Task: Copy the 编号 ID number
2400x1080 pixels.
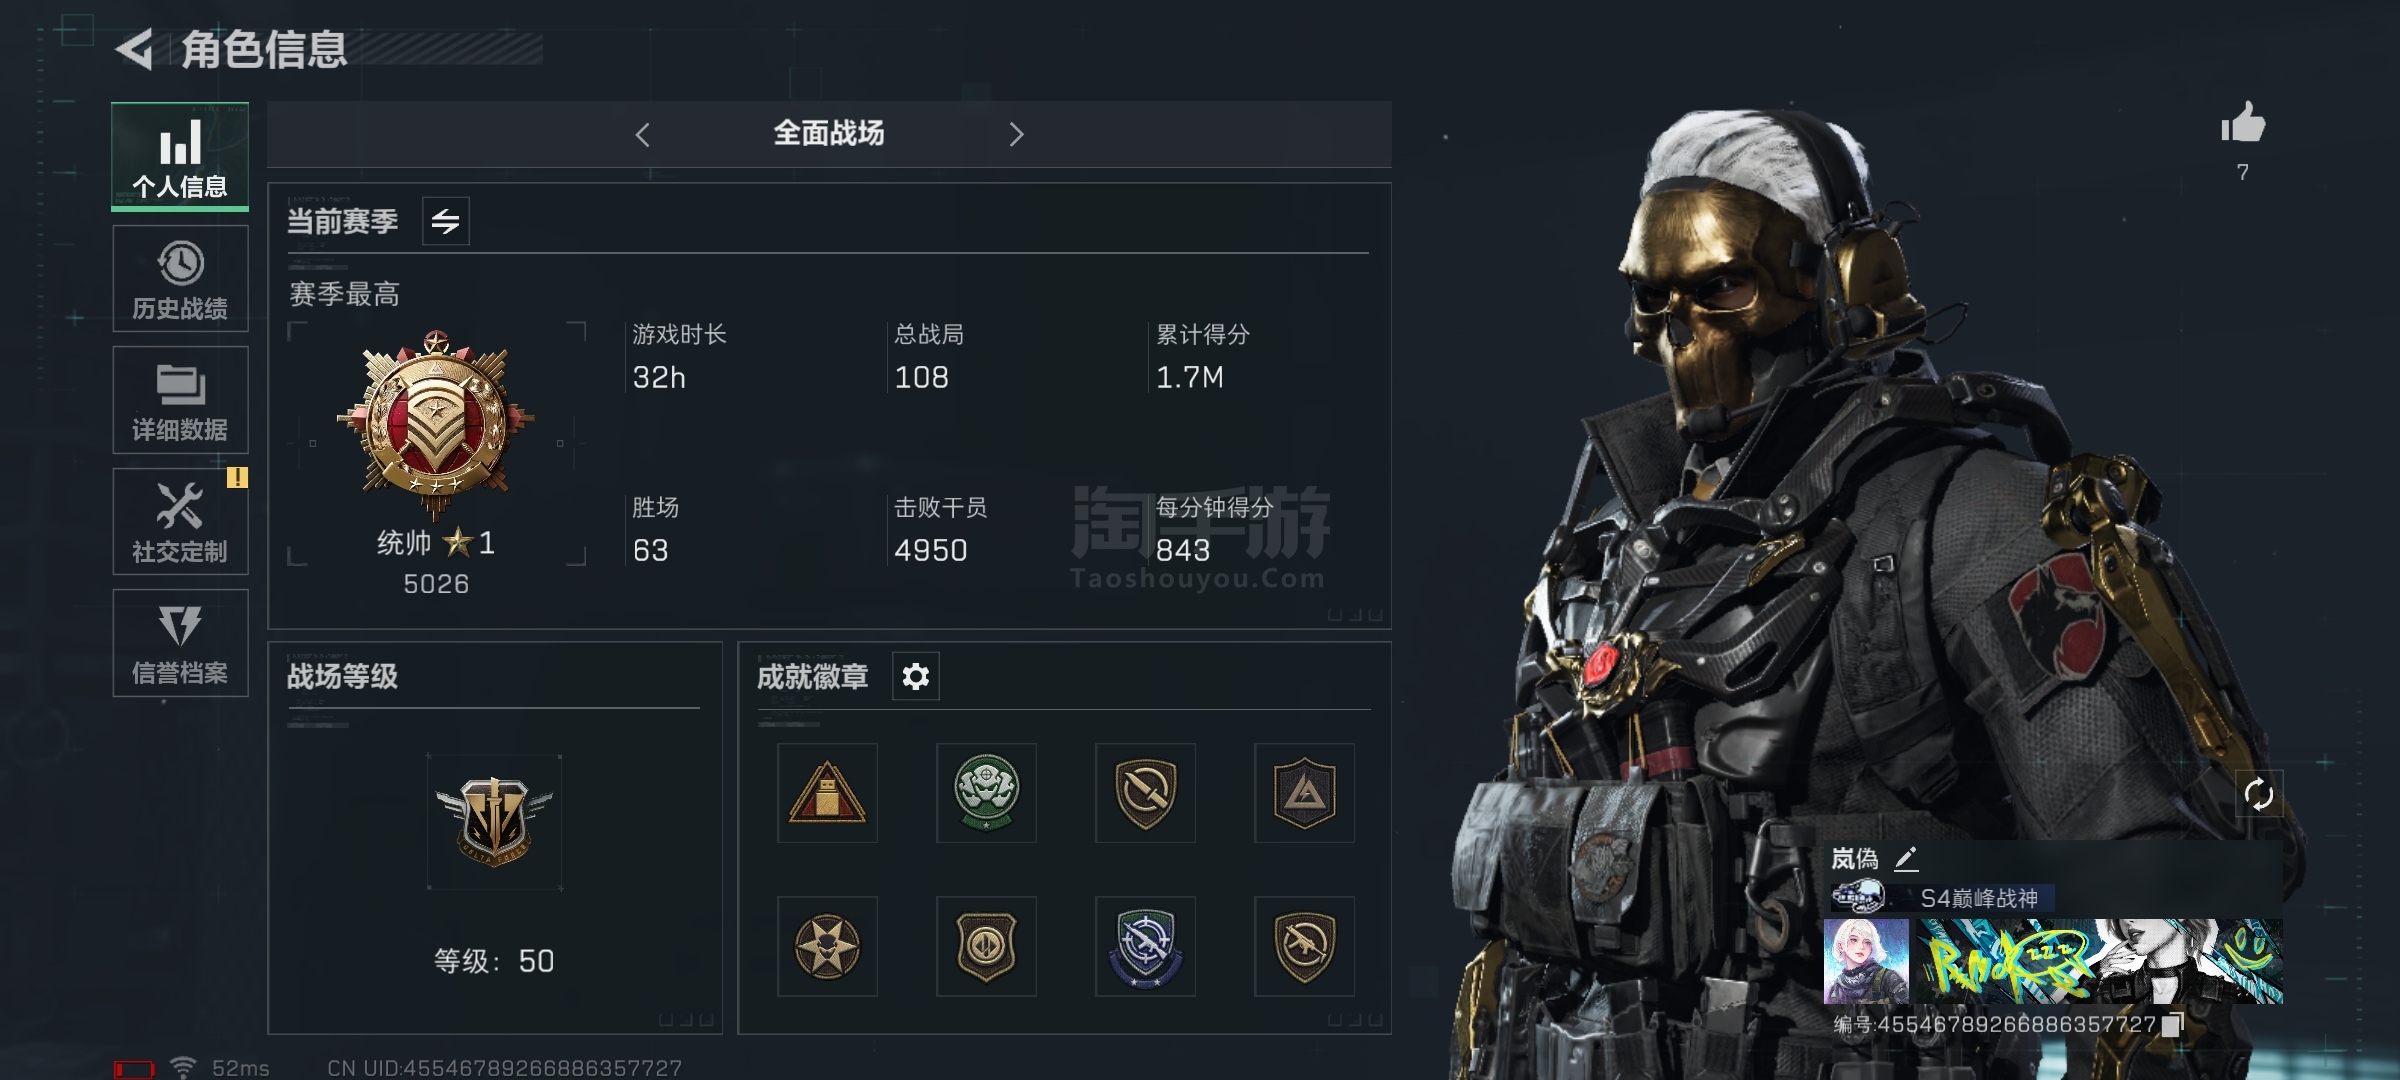Action: (2172, 1025)
